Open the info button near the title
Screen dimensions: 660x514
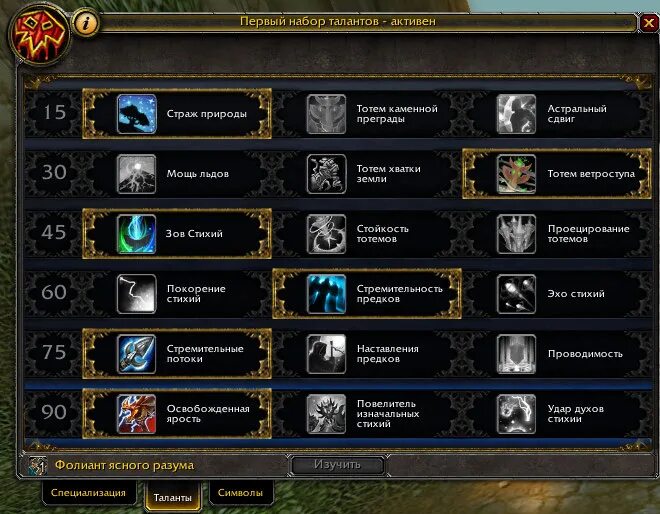(86, 23)
